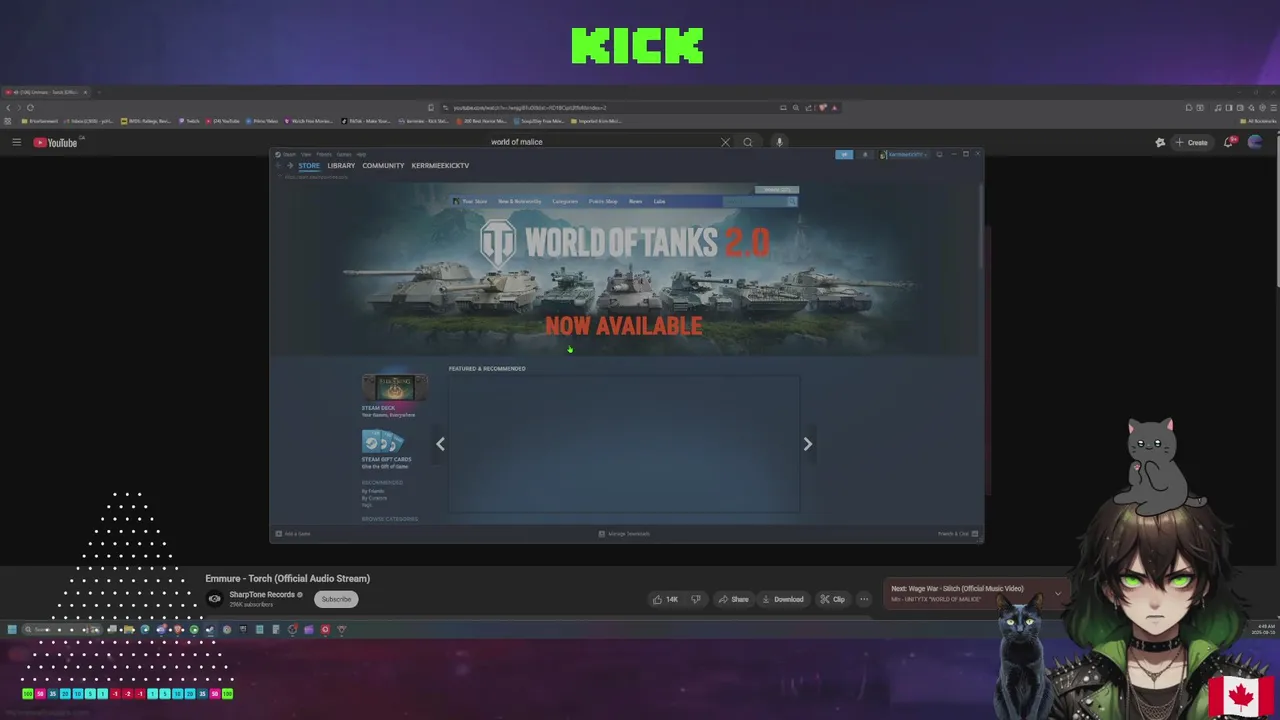The width and height of the screenshot is (1280, 720).
Task: Open Labs link in store bar
Action: pos(659,201)
